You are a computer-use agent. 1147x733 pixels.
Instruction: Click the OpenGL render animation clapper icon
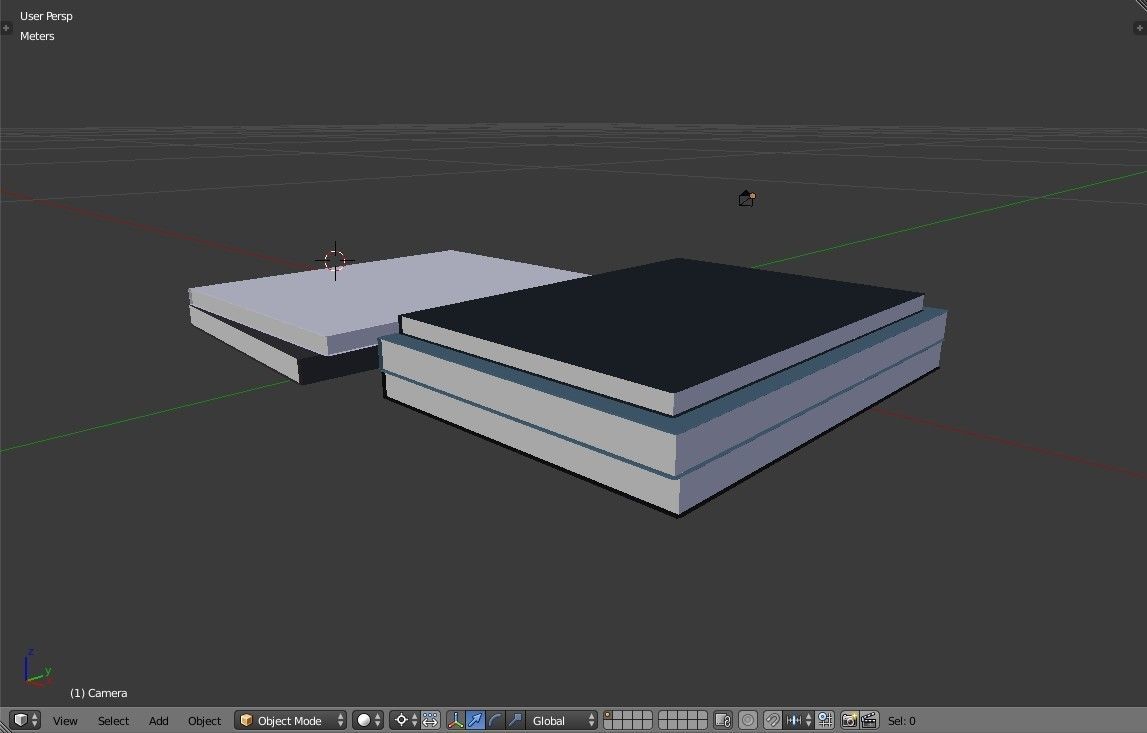coord(869,721)
